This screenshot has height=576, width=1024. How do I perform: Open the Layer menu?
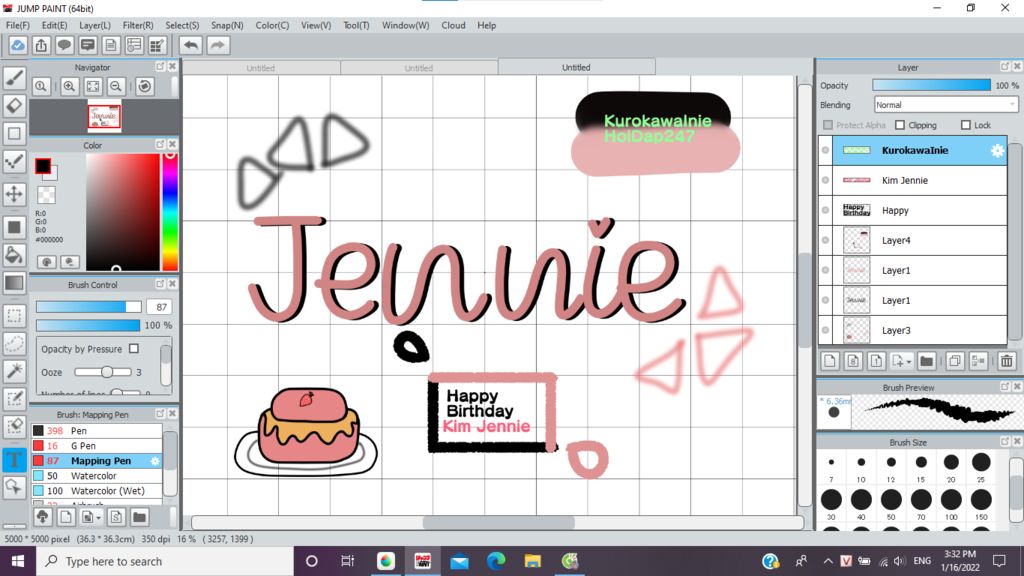click(x=95, y=25)
